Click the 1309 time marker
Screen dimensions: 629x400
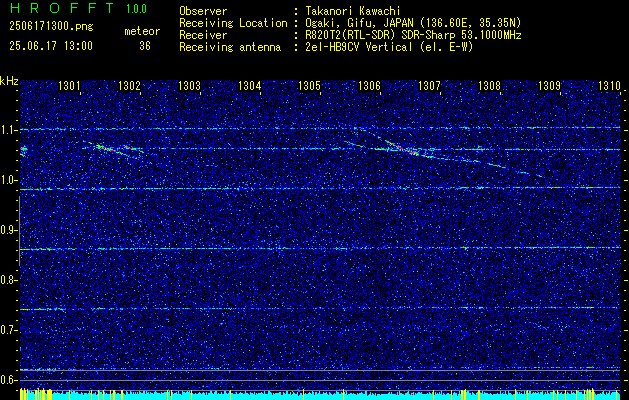(x=549, y=85)
